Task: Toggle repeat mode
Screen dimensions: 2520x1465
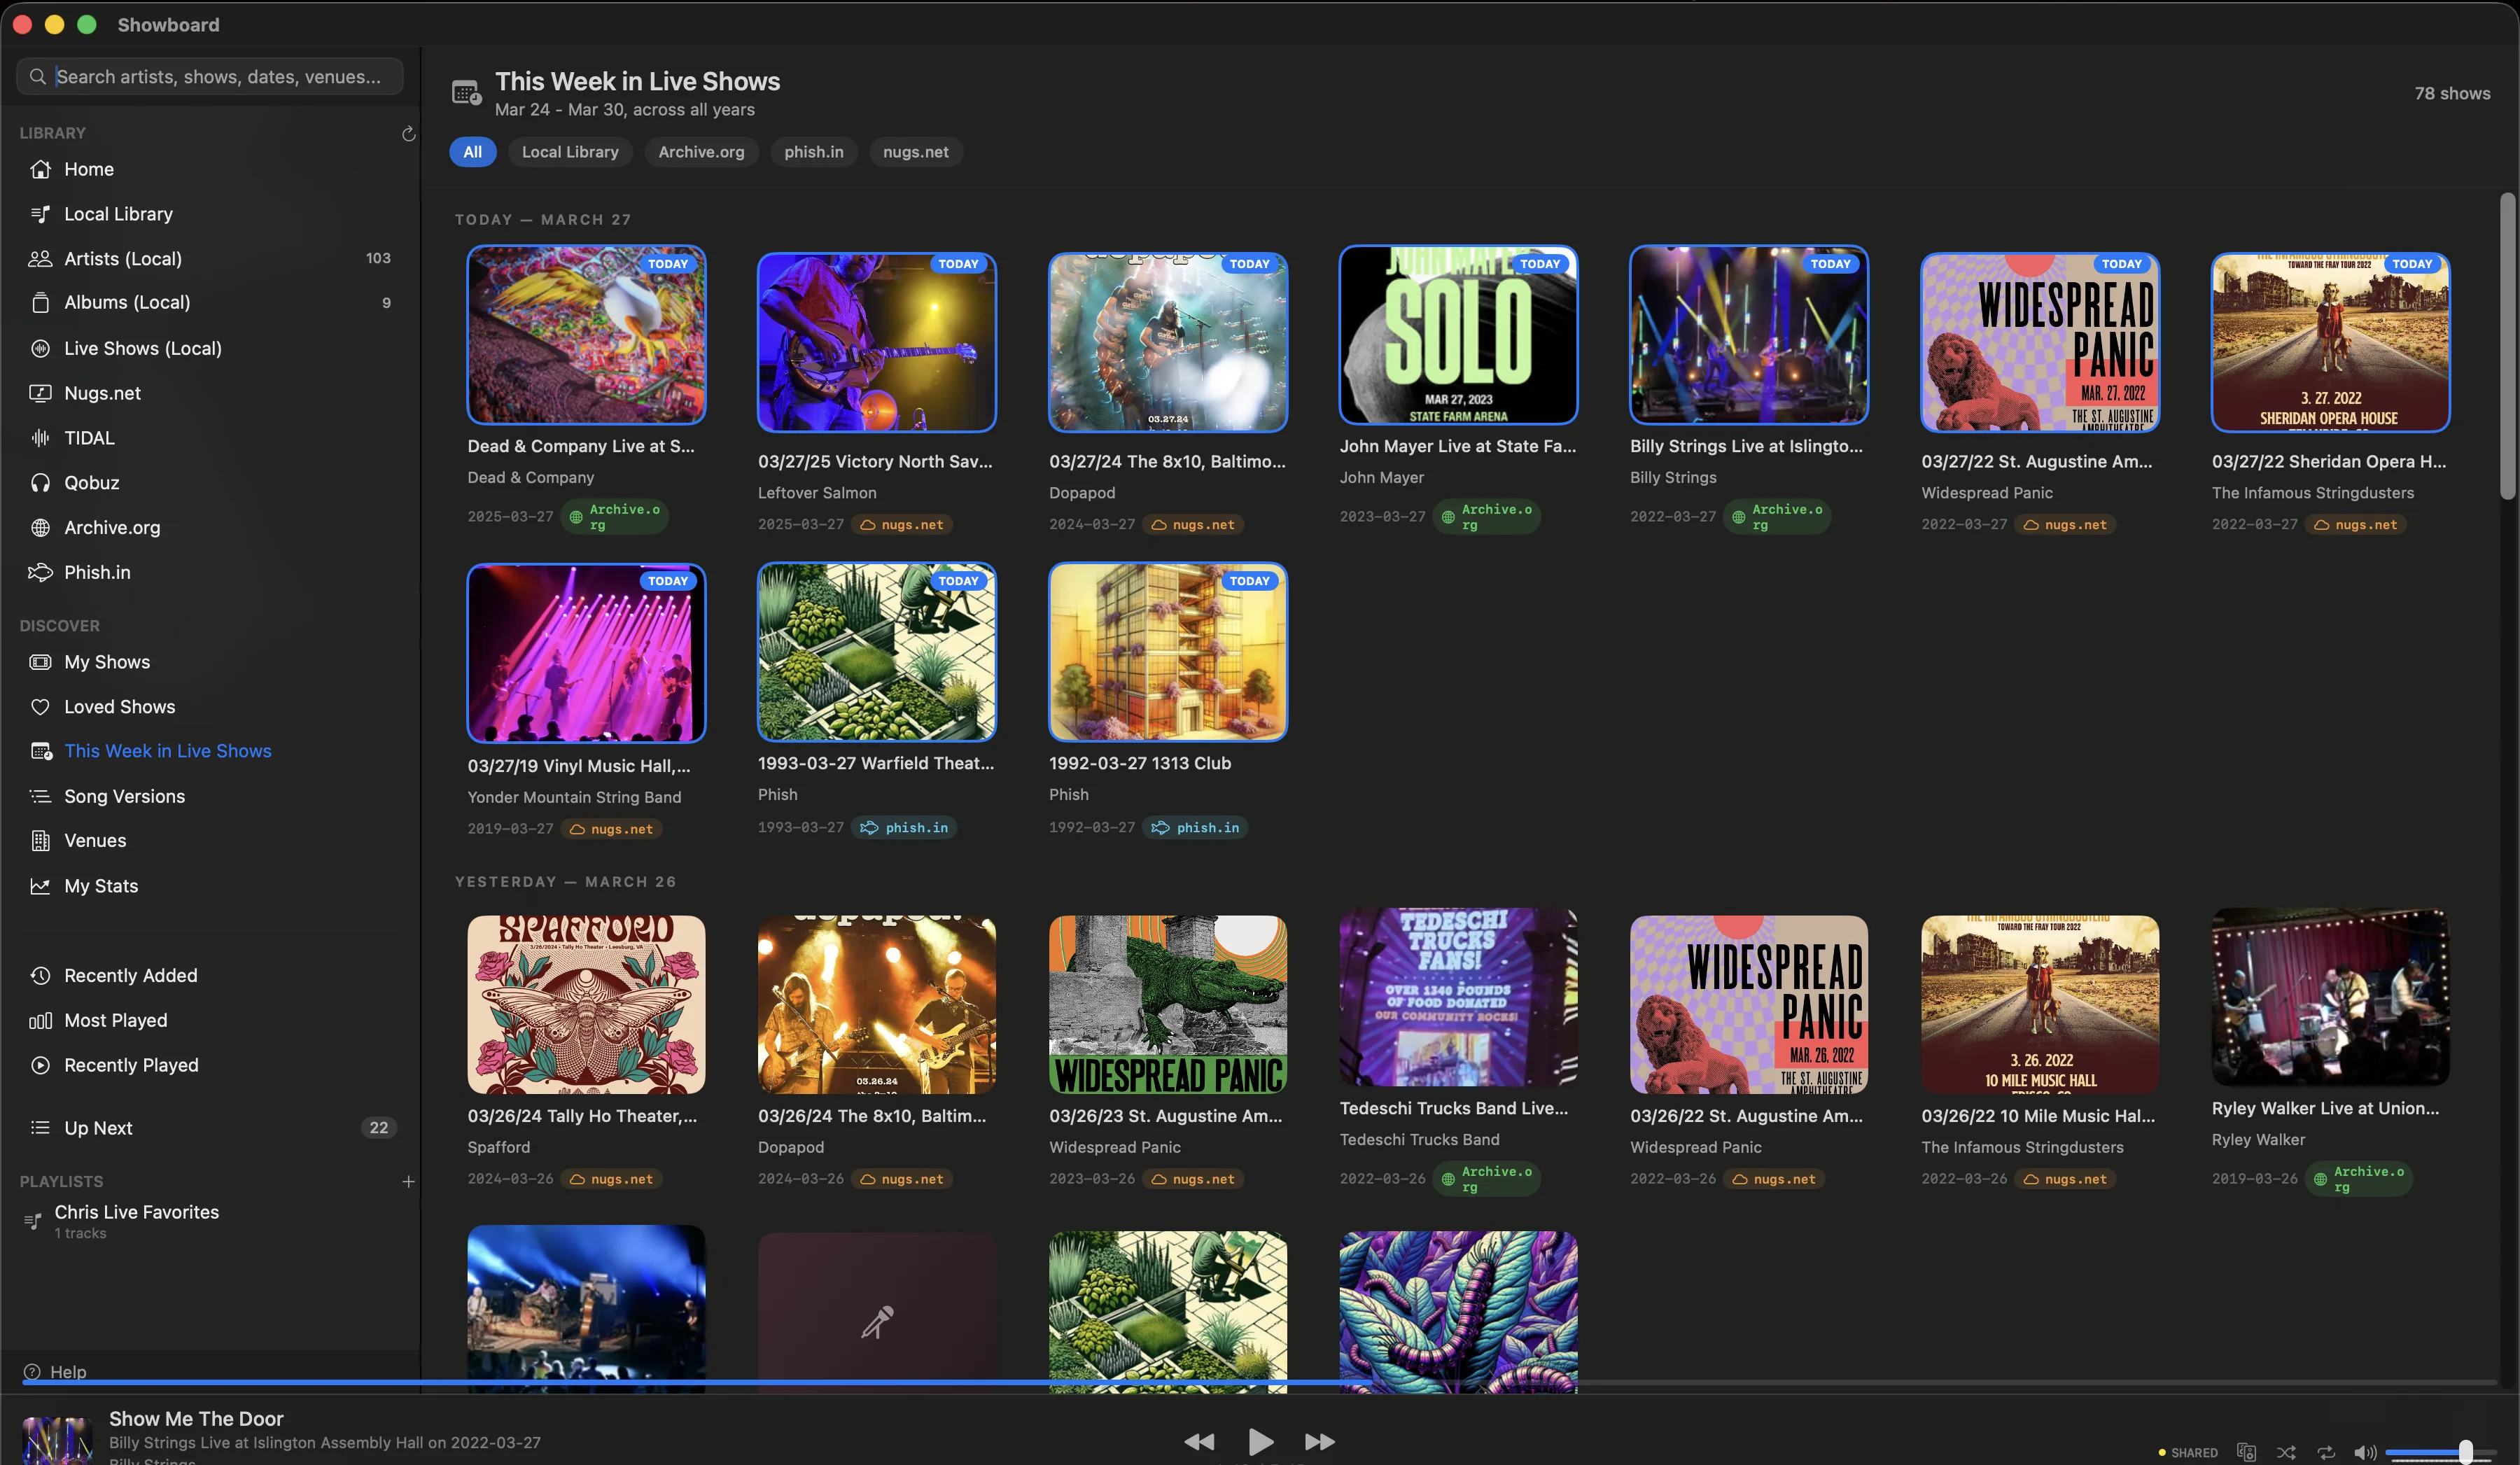Action: pos(2326,1452)
